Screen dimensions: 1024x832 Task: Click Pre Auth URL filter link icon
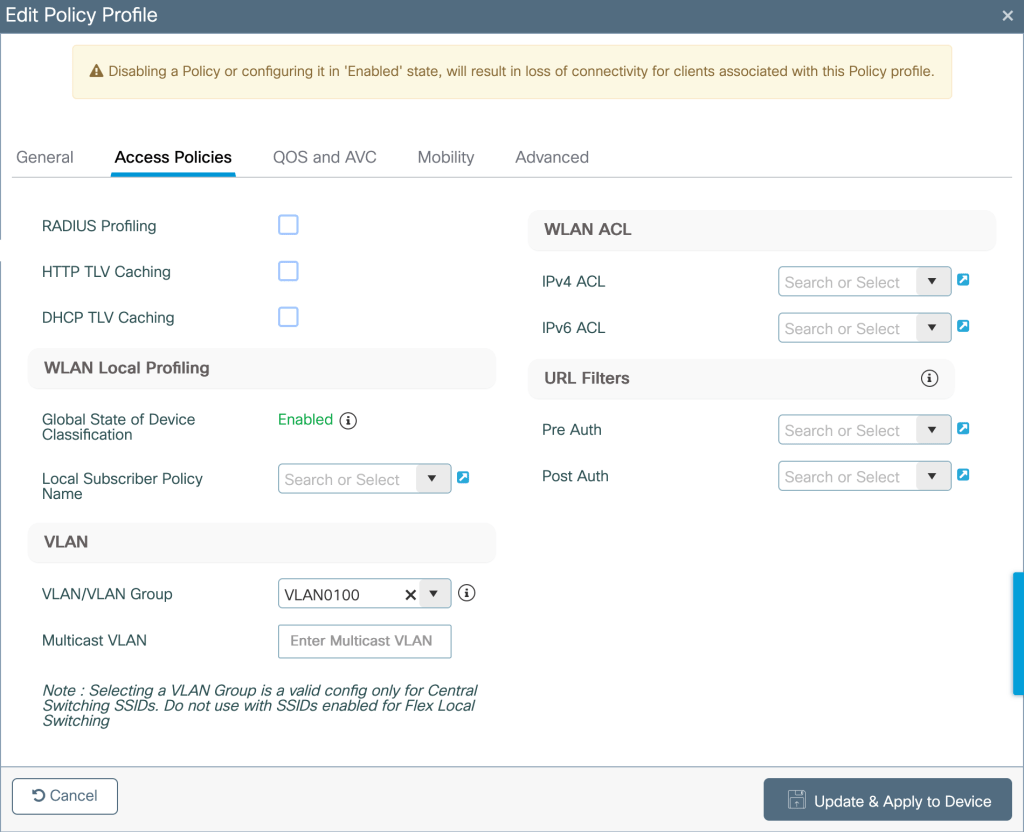click(x=963, y=428)
